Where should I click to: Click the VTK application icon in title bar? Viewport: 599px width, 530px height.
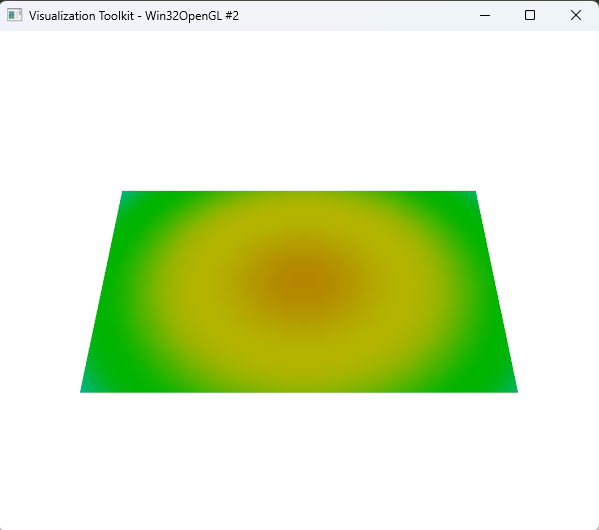pos(15,15)
